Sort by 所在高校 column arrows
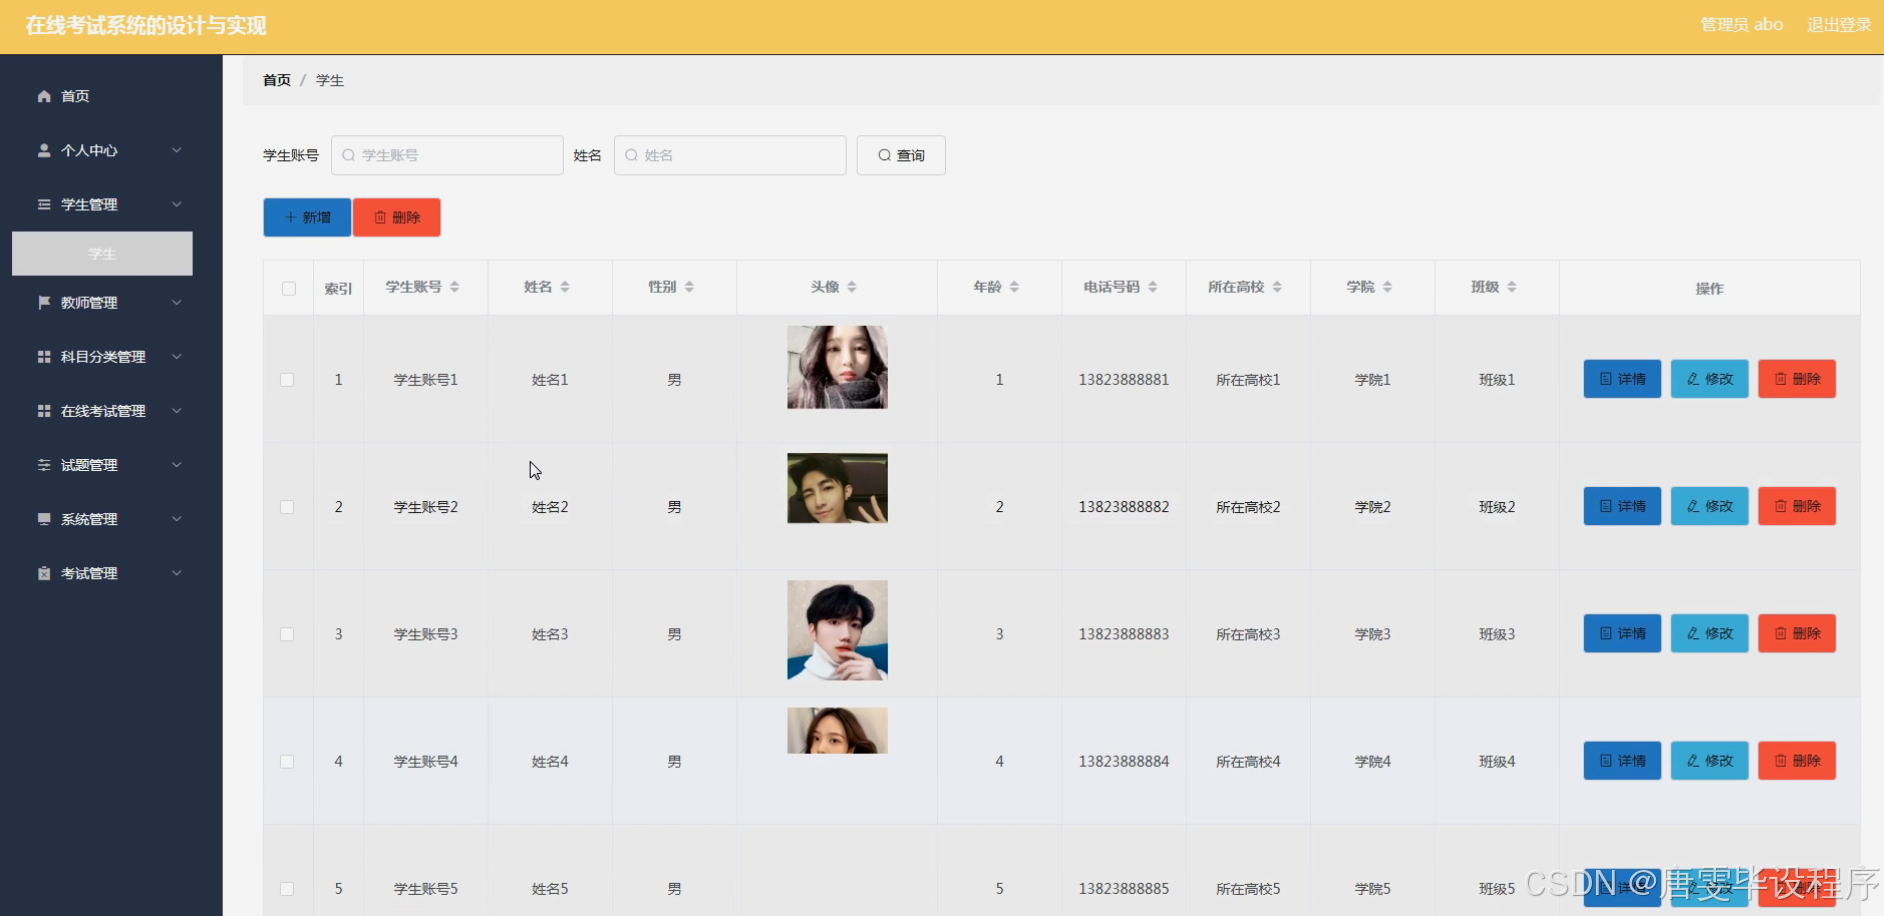Image resolution: width=1884 pixels, height=916 pixels. pos(1277,287)
